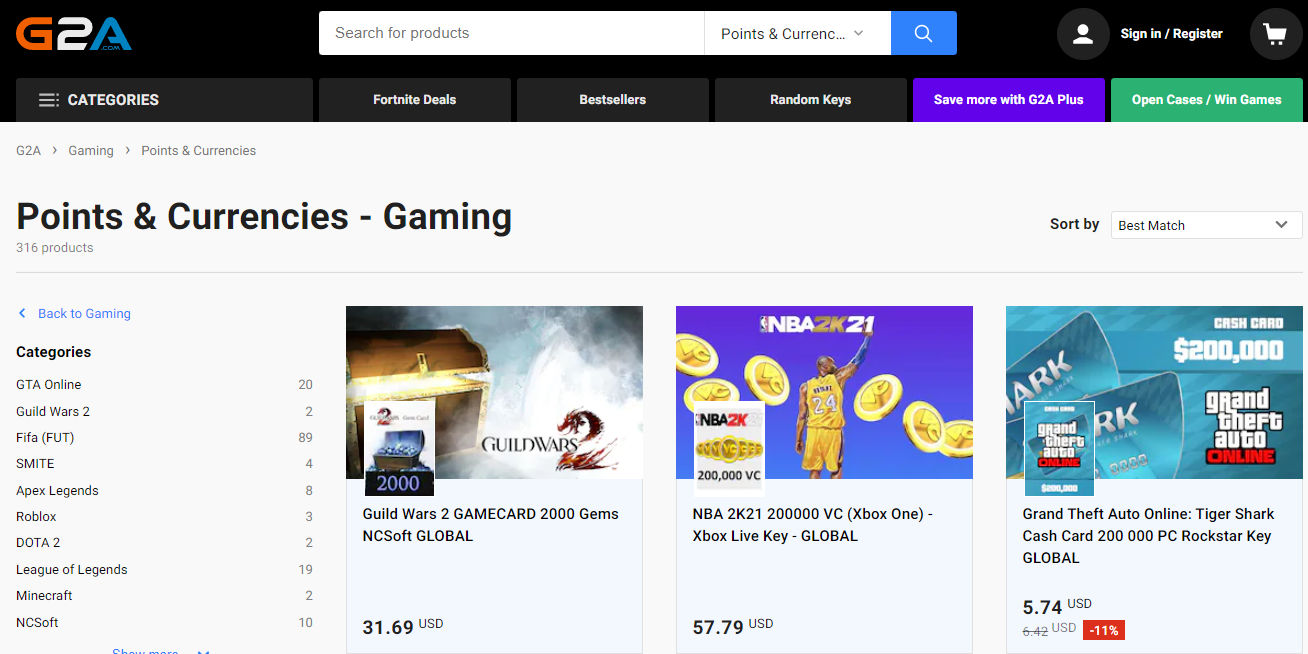
Task: Open the Fortnite Deals tab
Action: point(415,100)
